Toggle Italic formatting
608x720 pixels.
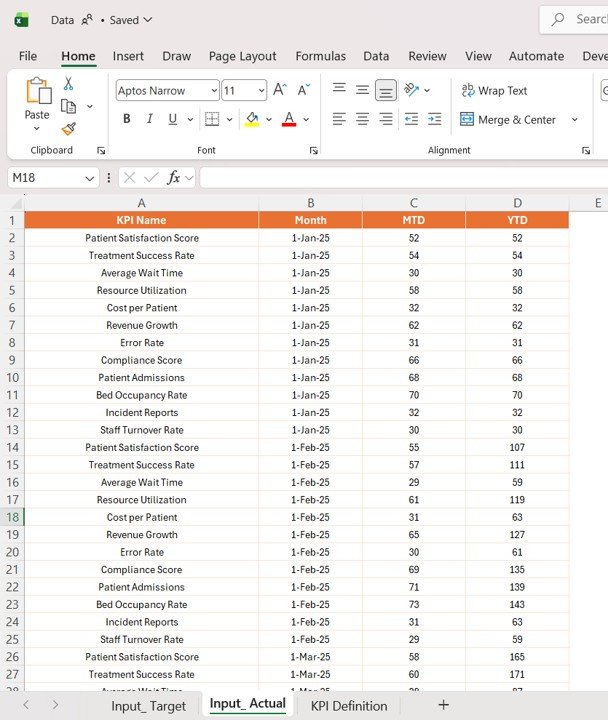click(149, 119)
